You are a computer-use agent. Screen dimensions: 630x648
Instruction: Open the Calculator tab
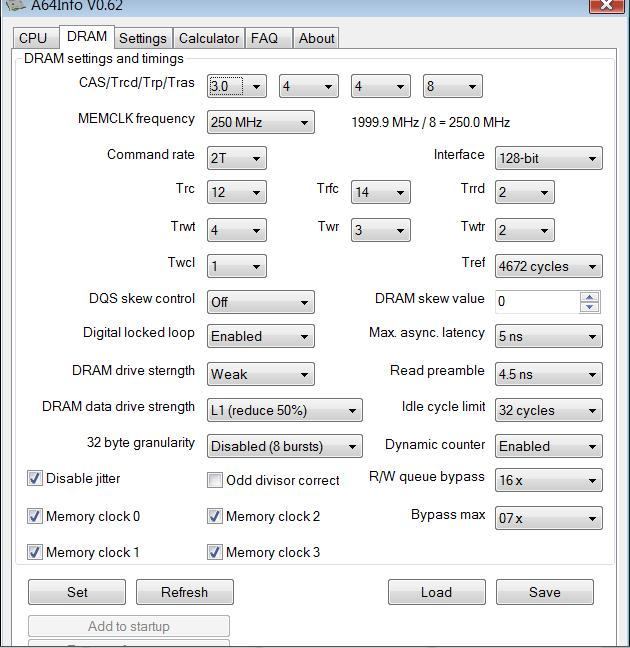tap(209, 38)
